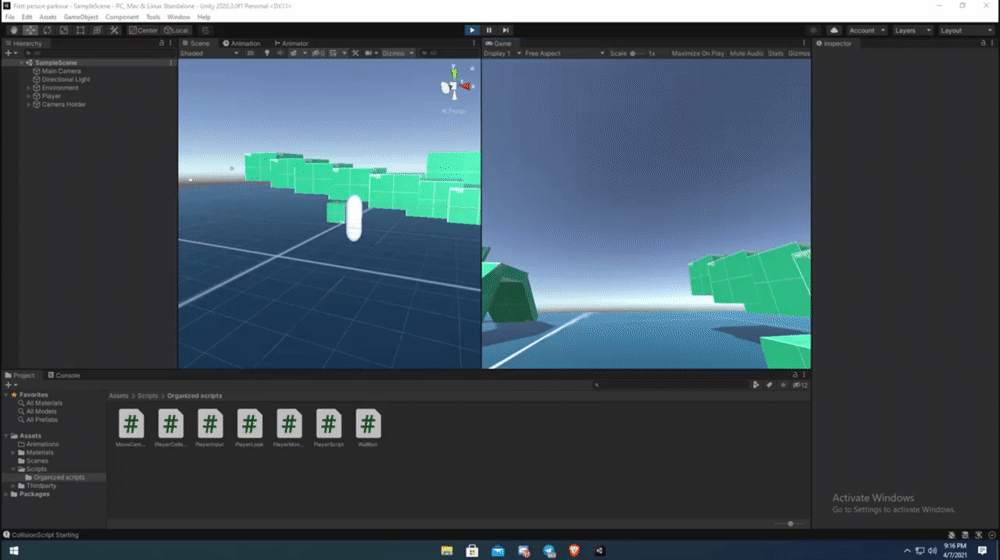
Task: Select Directional Light in Hierarchy
Action: (66, 80)
